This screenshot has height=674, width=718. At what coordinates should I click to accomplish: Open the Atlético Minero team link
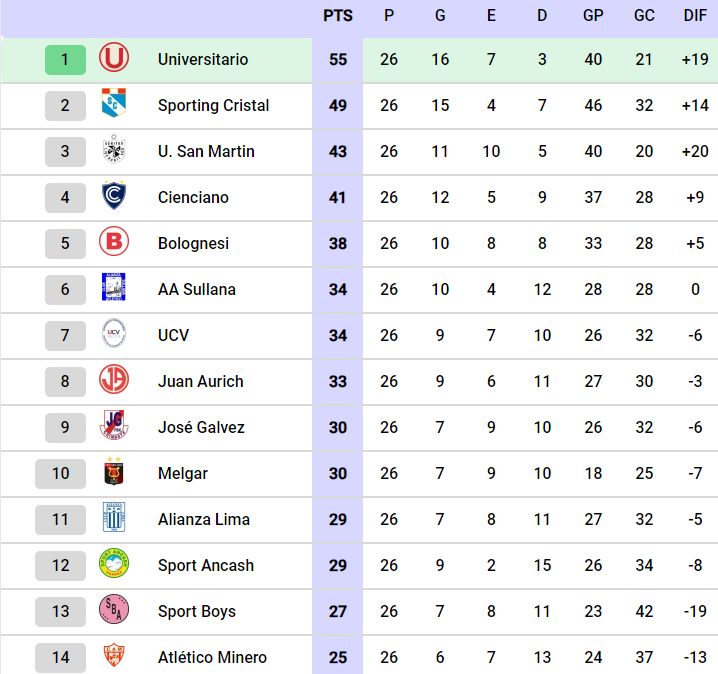pyautogui.click(x=212, y=657)
